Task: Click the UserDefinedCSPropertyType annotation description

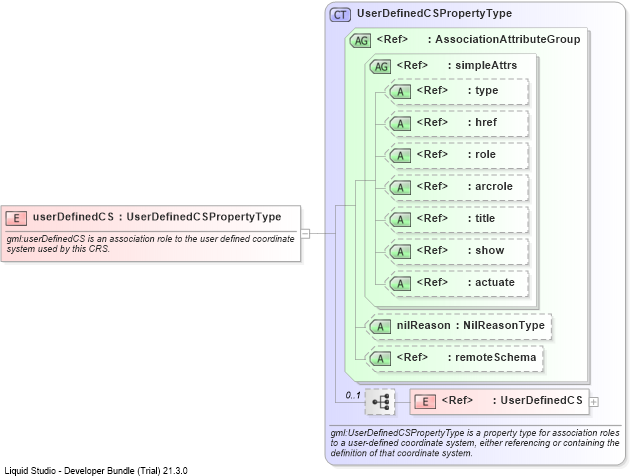Action: [475, 443]
